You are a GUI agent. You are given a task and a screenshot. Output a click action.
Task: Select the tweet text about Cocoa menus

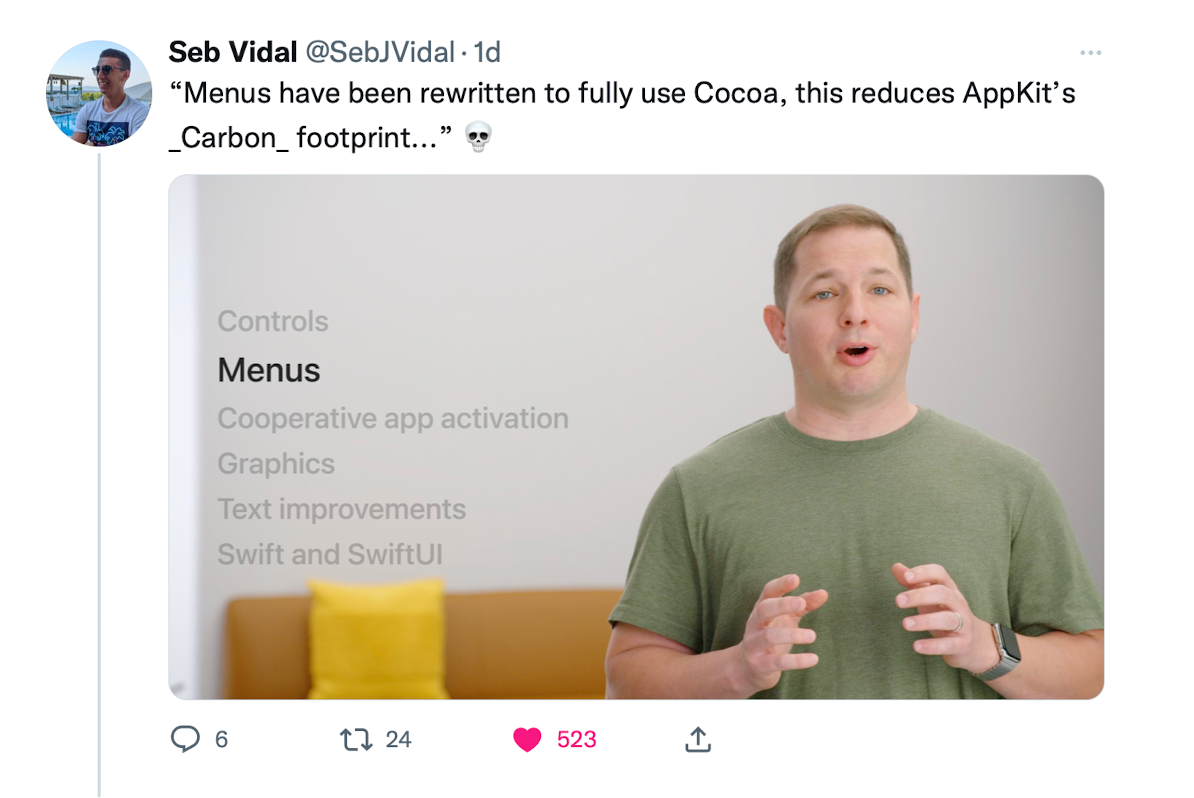point(621,115)
